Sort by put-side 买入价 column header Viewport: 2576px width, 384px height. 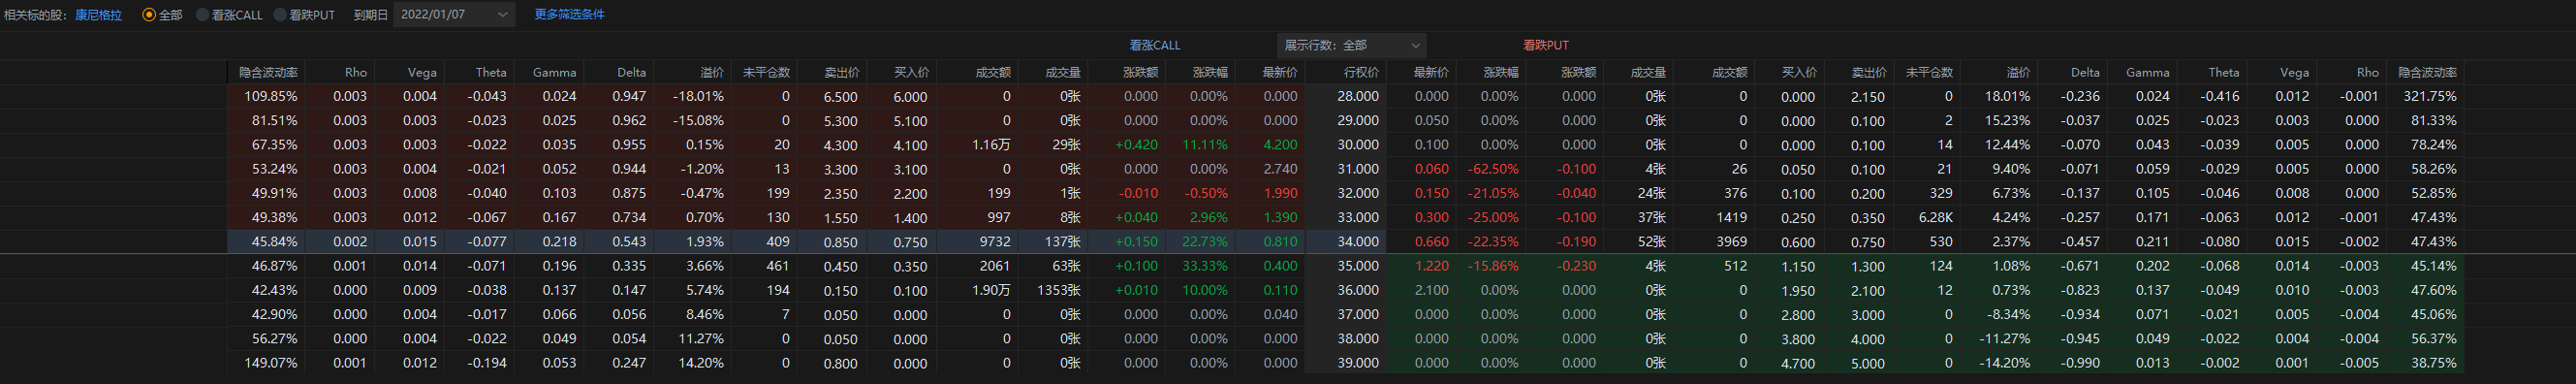tap(1798, 72)
